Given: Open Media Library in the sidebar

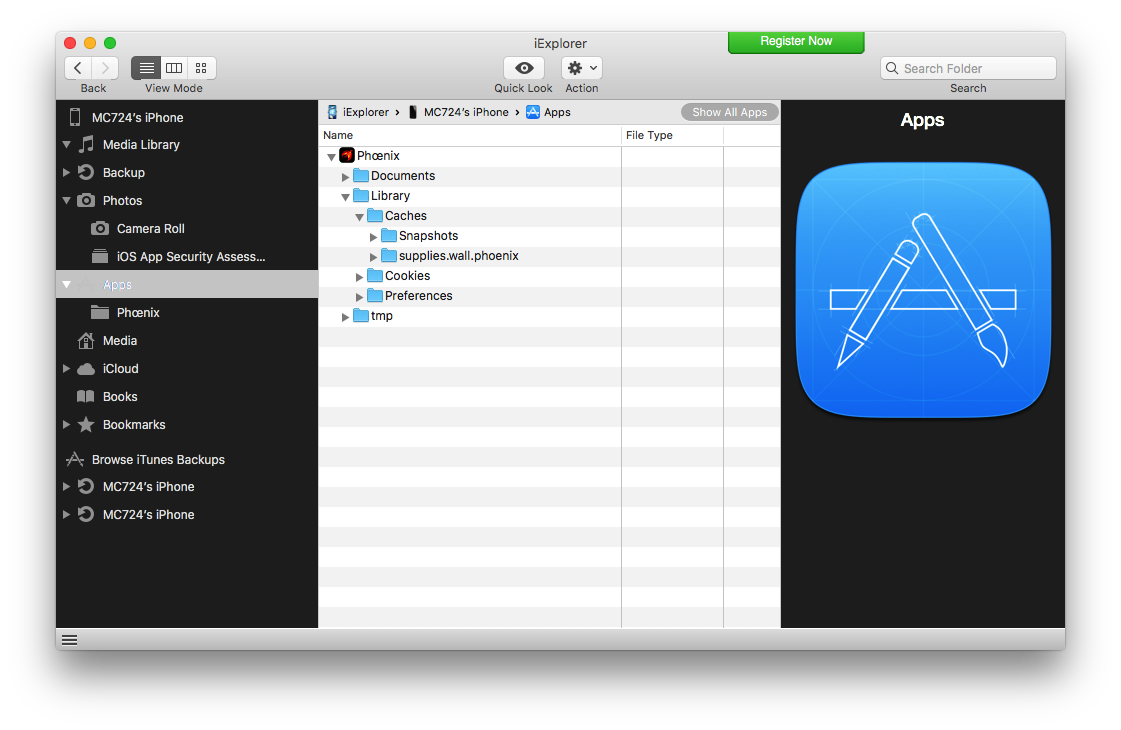Looking at the screenshot, I should click(141, 145).
